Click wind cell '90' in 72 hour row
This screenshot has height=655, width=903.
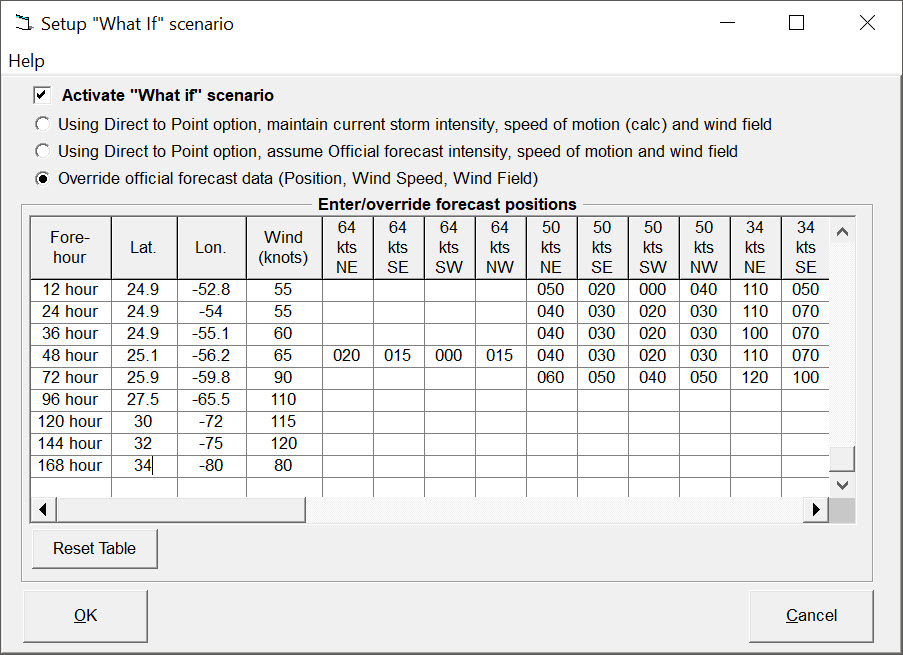284,377
